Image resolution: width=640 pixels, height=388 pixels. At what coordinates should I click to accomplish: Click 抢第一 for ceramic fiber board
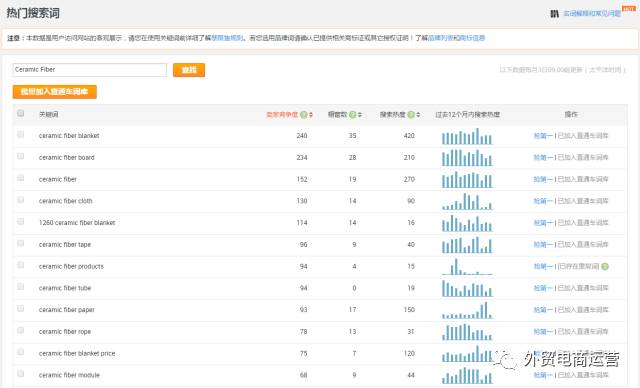[x=543, y=157]
